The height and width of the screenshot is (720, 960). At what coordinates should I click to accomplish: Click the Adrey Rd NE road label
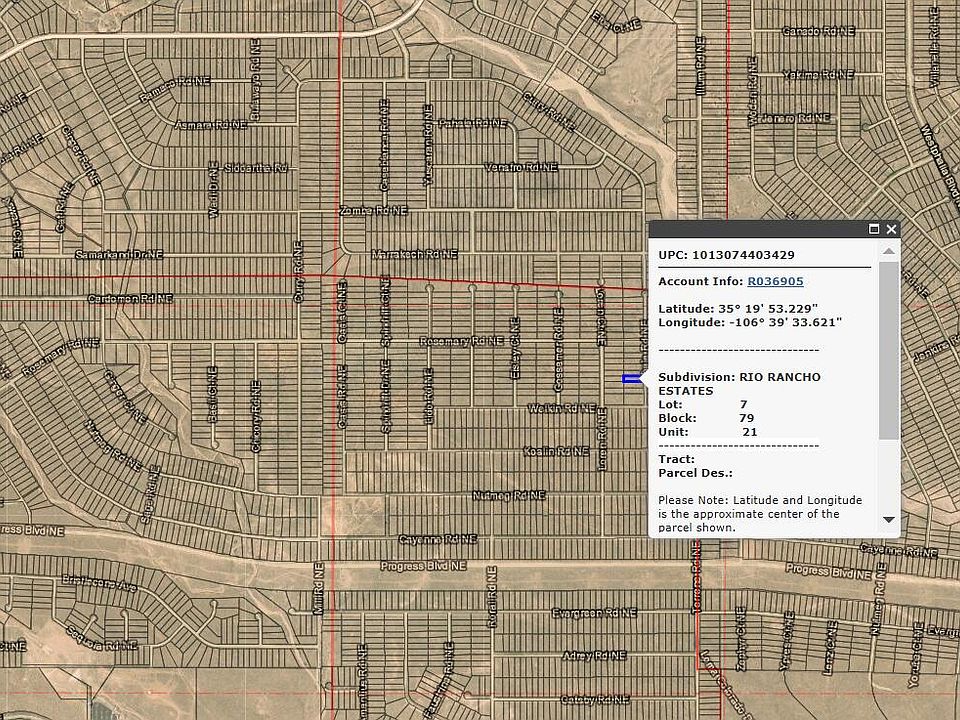594,656
